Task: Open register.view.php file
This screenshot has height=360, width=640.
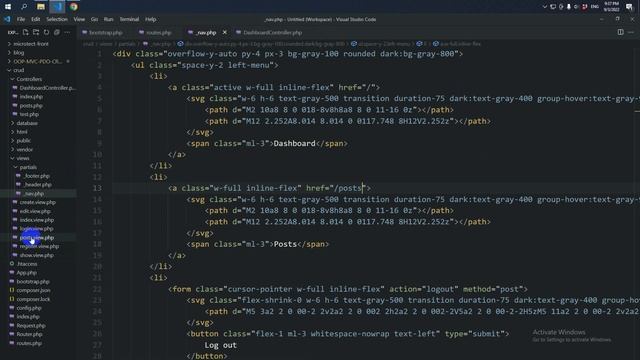Action: pos(39,246)
